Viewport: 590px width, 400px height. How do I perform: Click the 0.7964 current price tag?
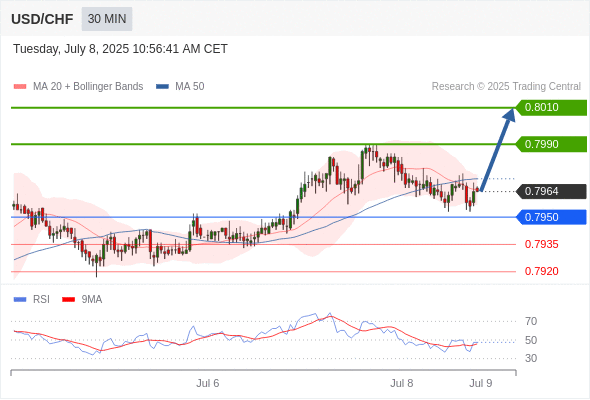tap(551, 191)
